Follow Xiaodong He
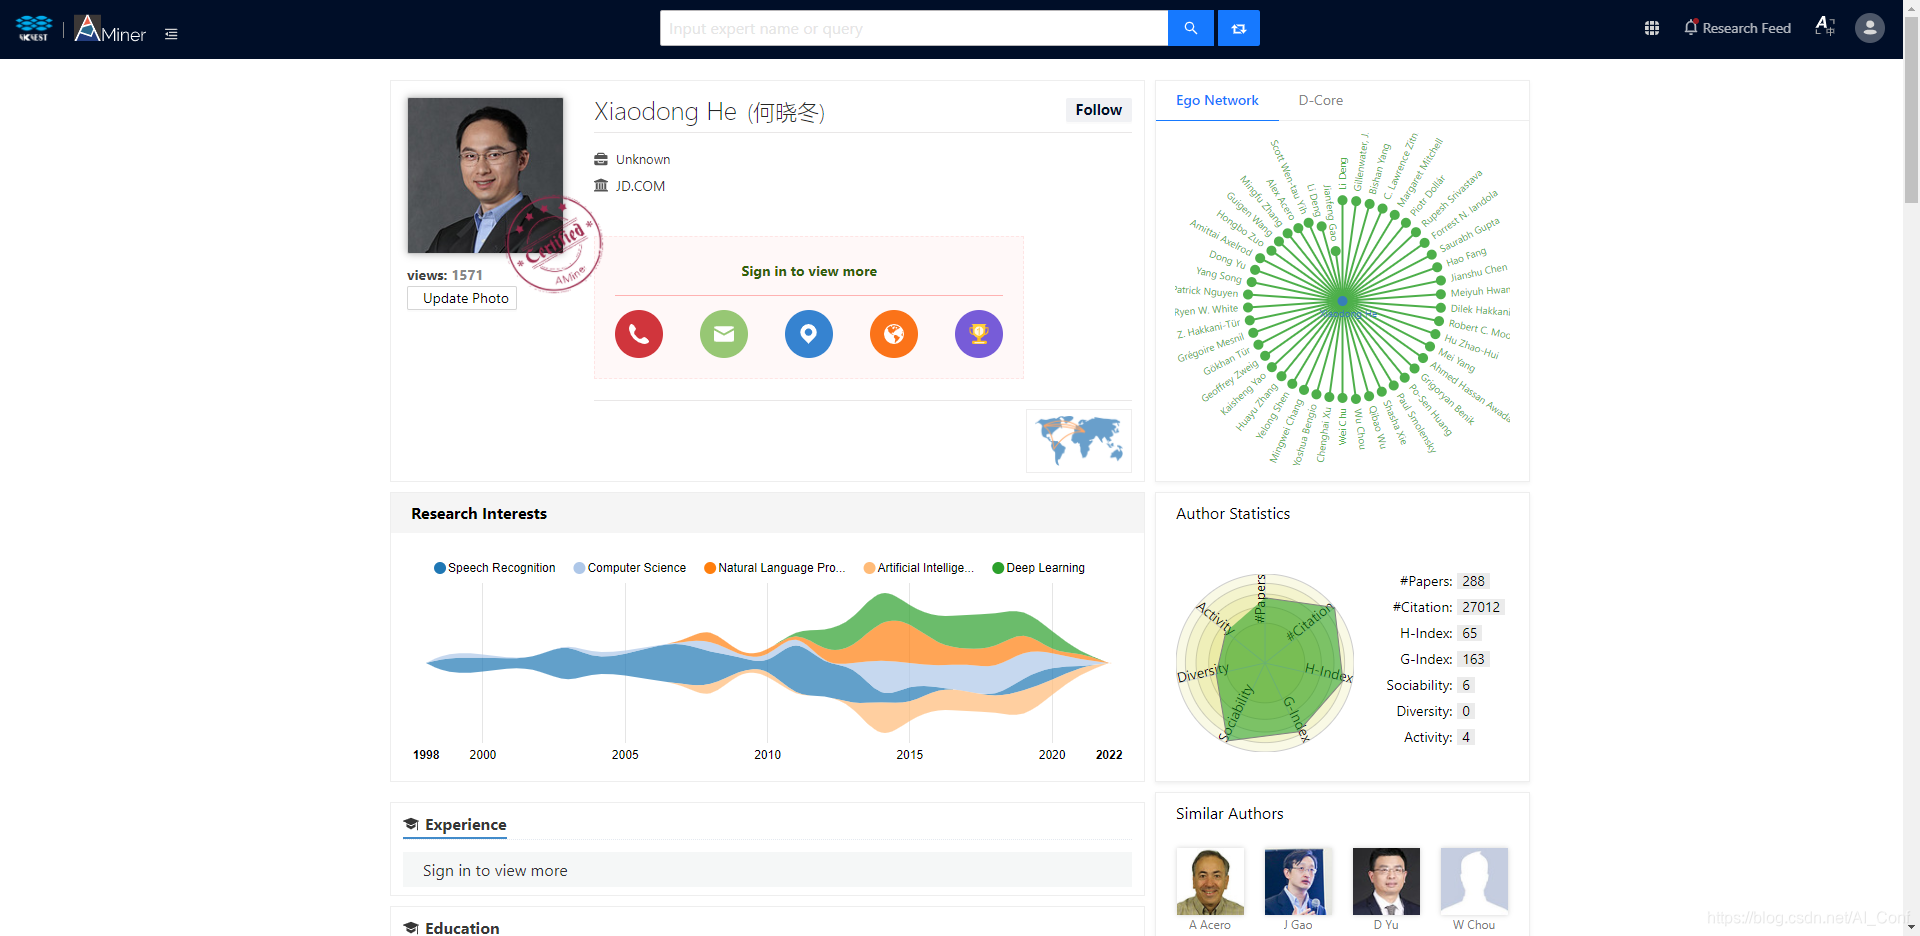This screenshot has width=1920, height=936. (1098, 110)
